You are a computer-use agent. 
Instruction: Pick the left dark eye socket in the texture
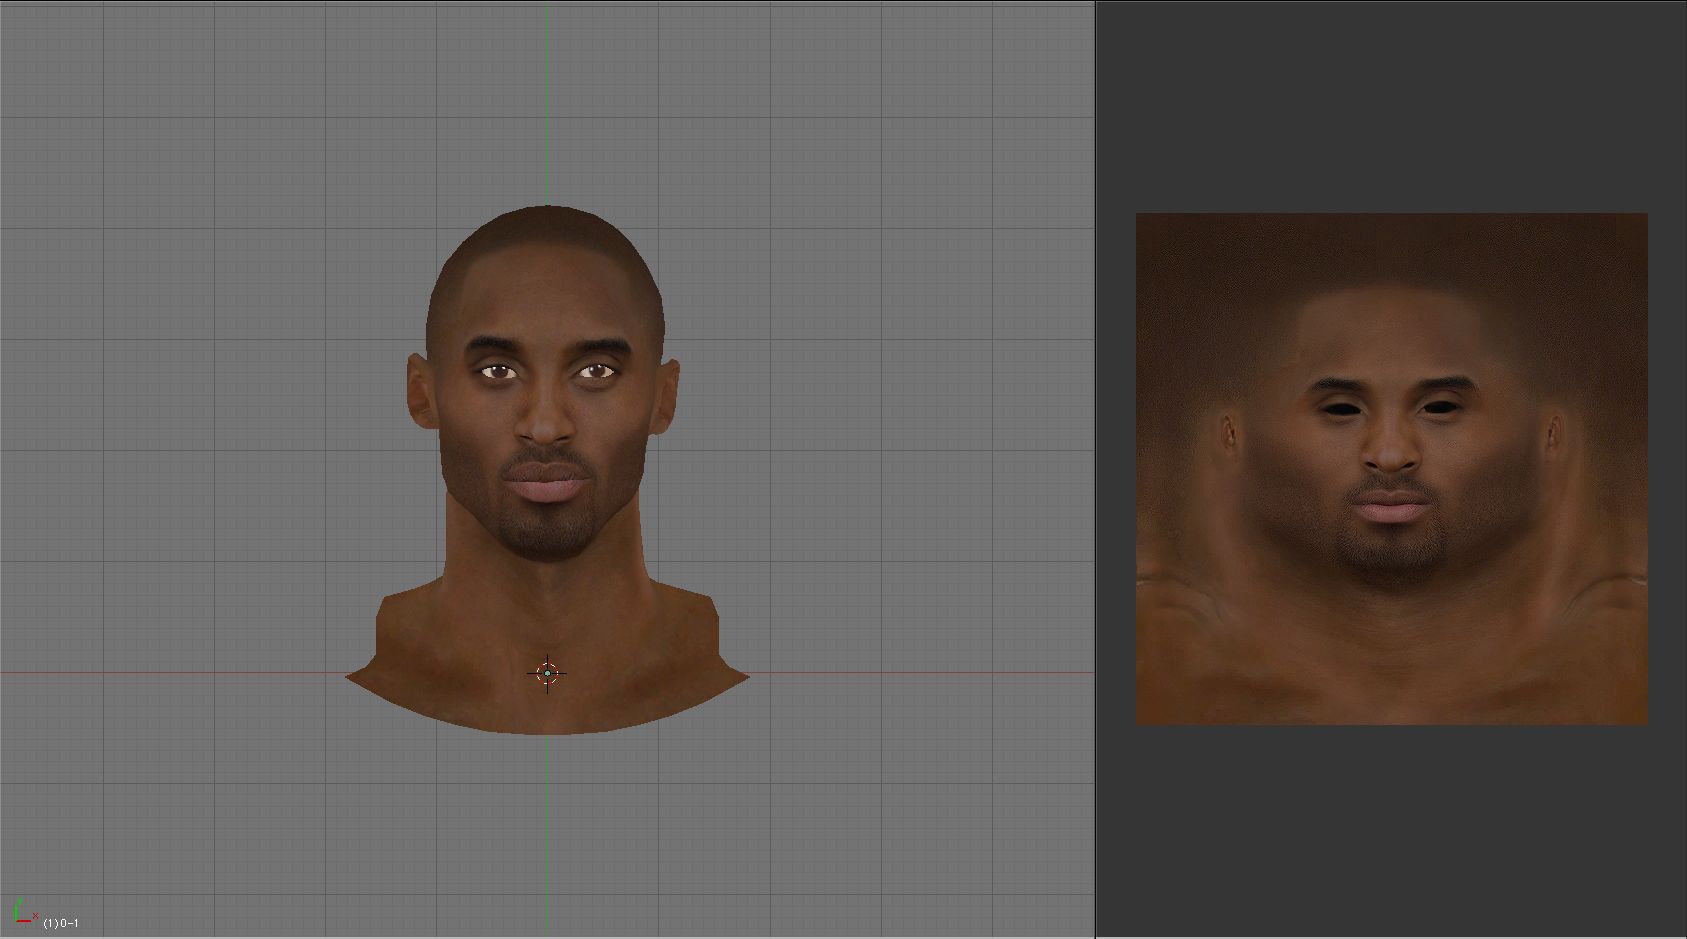(x=1340, y=408)
